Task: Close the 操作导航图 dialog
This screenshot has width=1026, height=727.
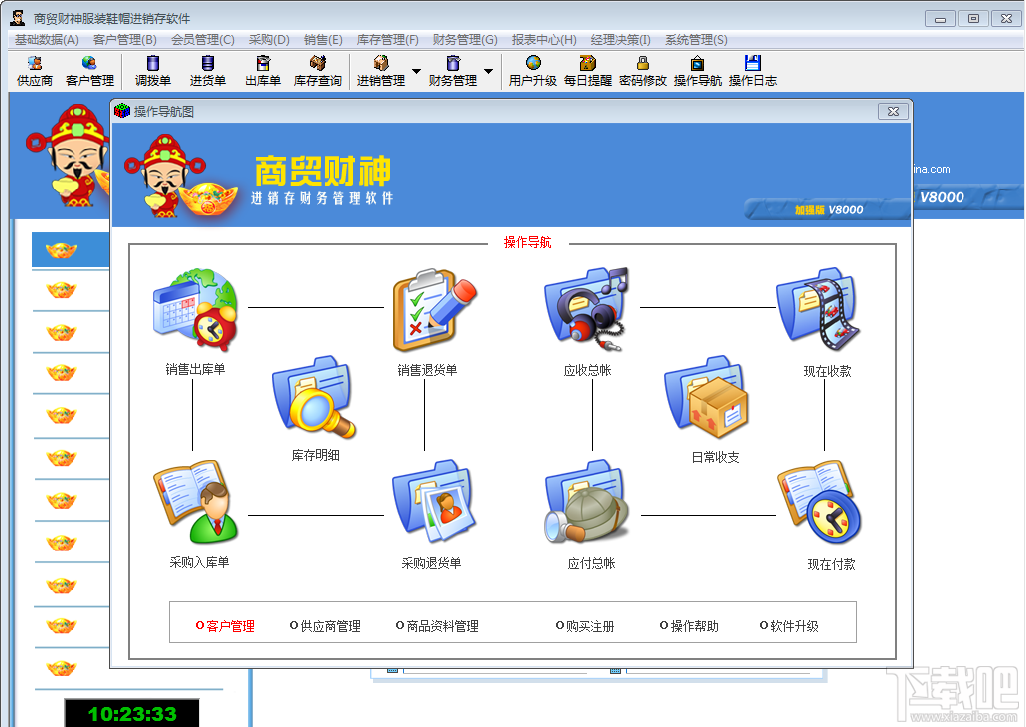Action: [893, 111]
